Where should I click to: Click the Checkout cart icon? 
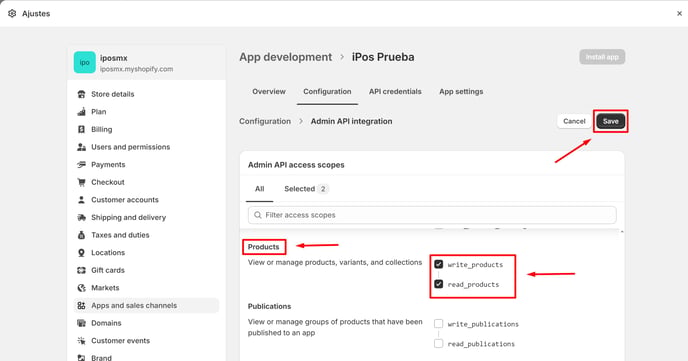coord(81,182)
